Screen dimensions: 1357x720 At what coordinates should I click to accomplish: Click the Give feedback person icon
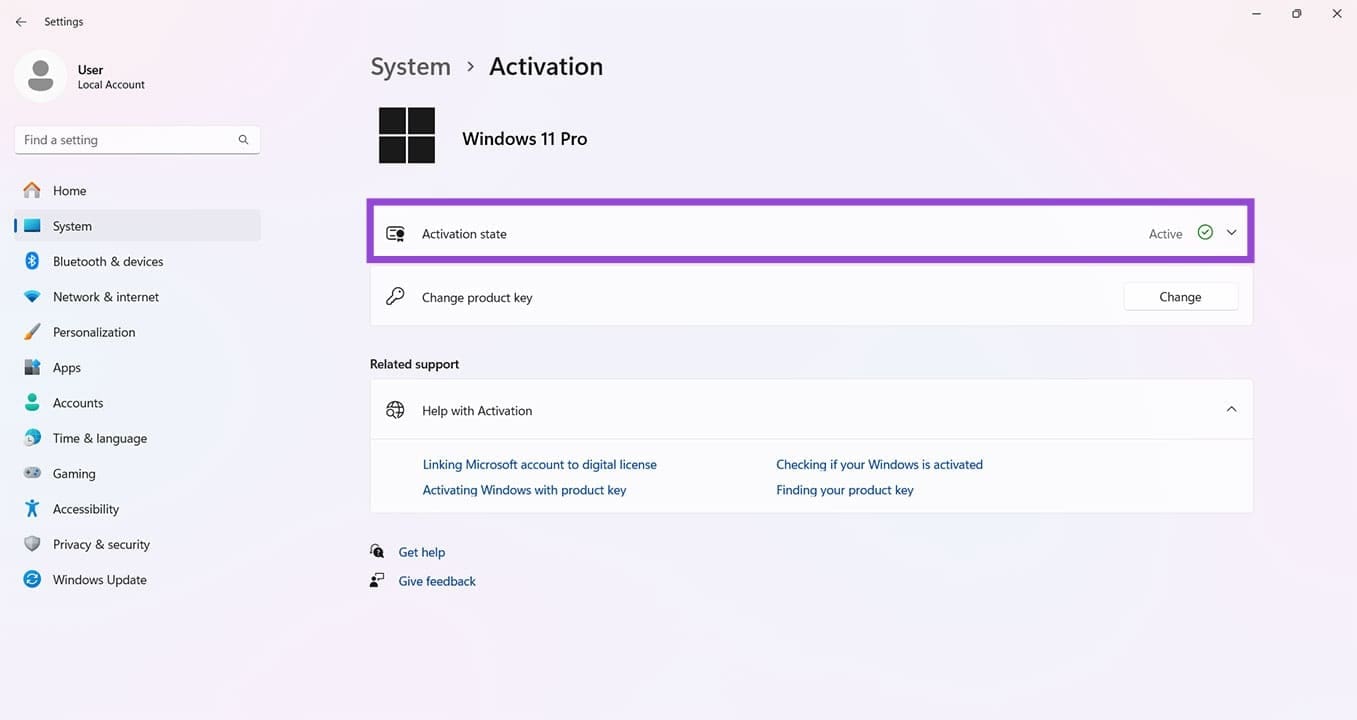pos(377,581)
